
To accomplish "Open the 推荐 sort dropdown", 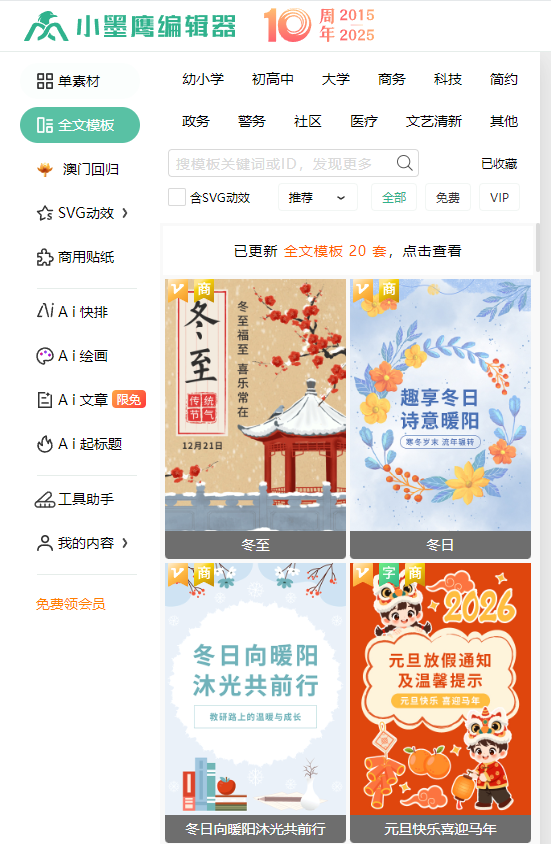I will 317,198.
